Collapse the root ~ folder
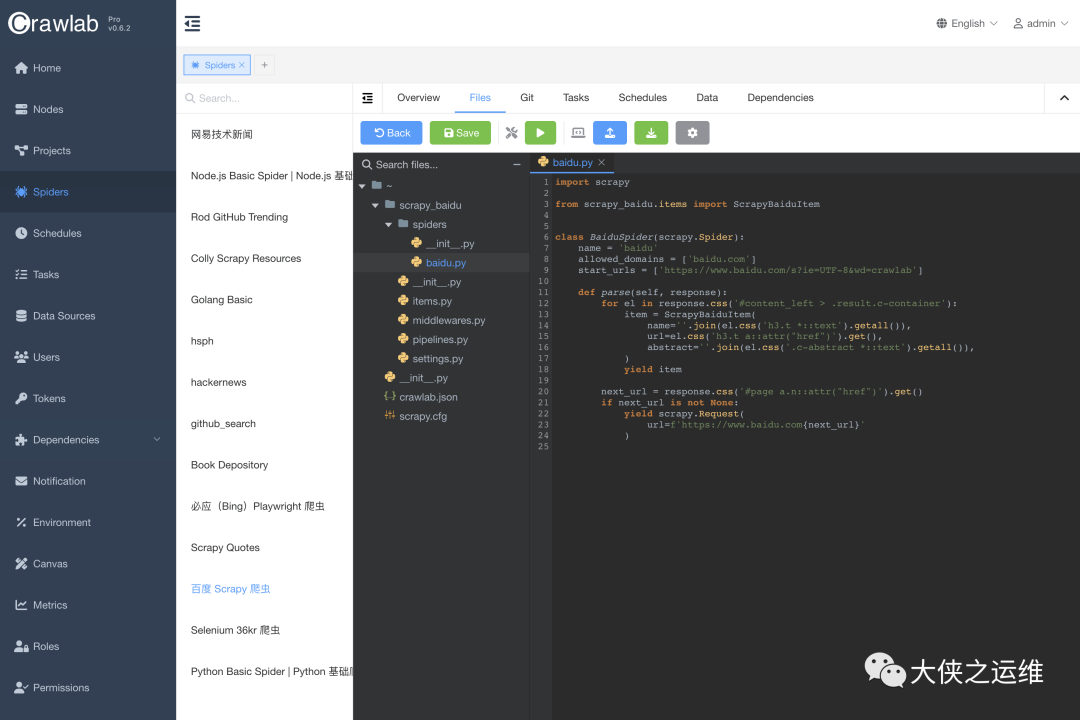The height and width of the screenshot is (720, 1080). point(362,186)
